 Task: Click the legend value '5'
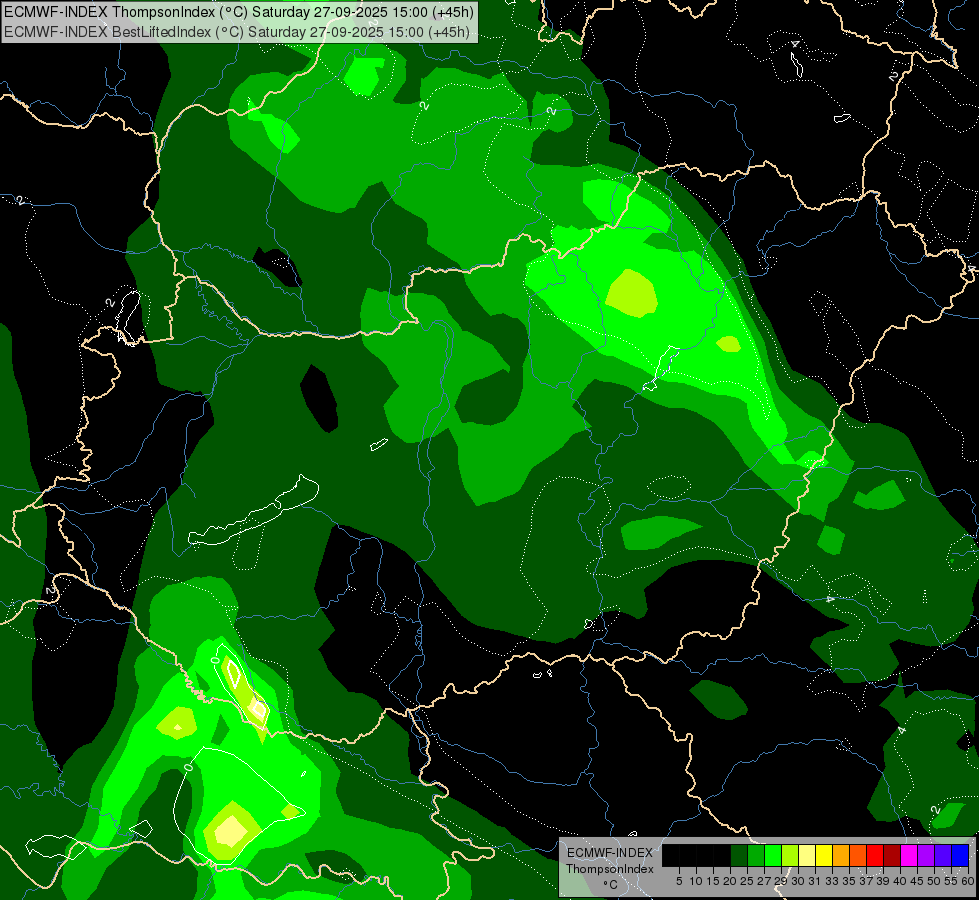[679, 881]
